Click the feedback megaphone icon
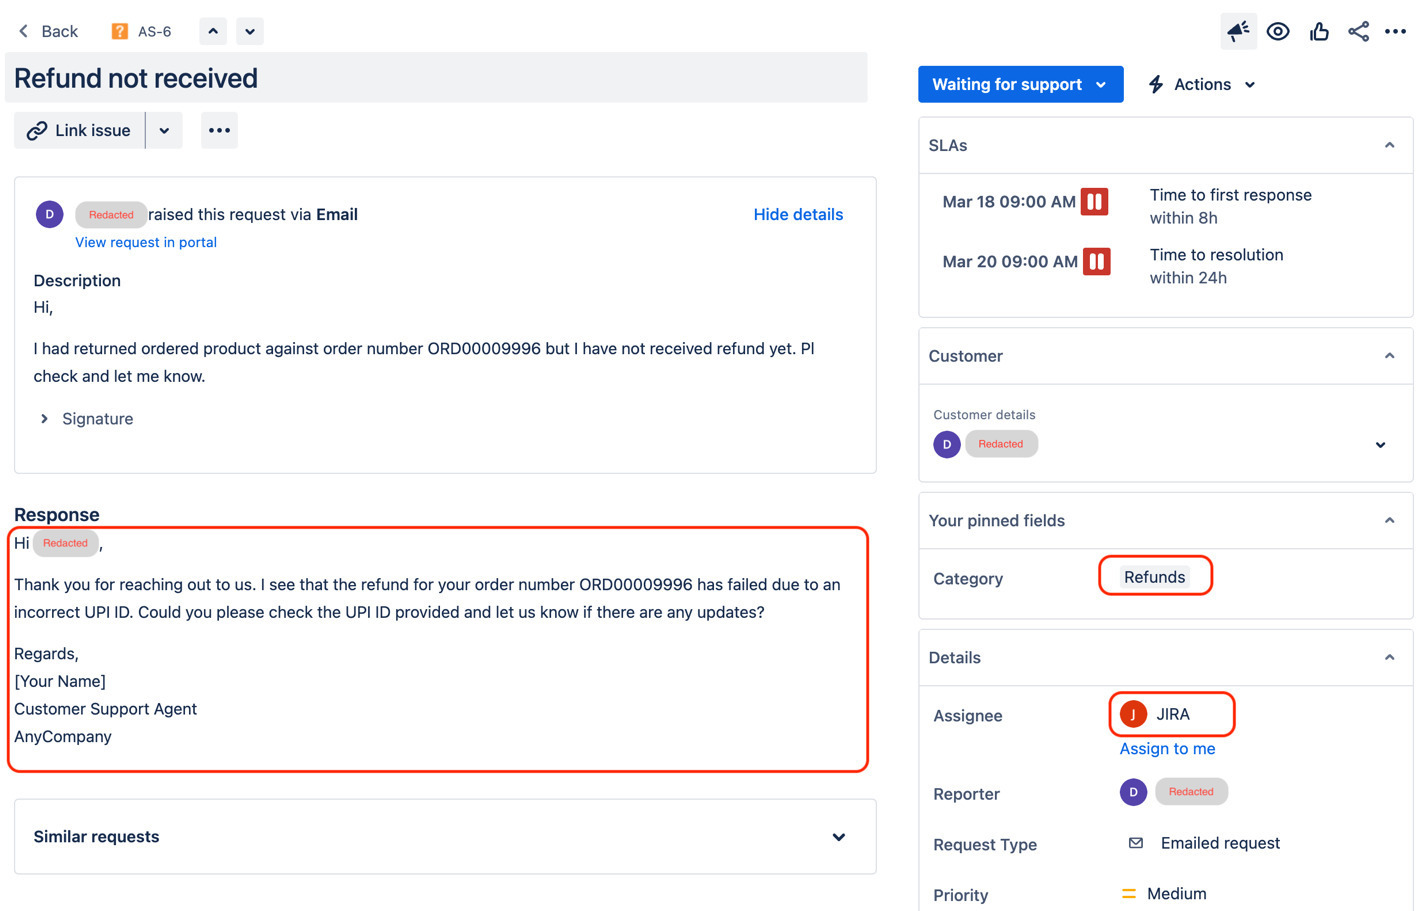The image size is (1428, 911). click(1238, 31)
